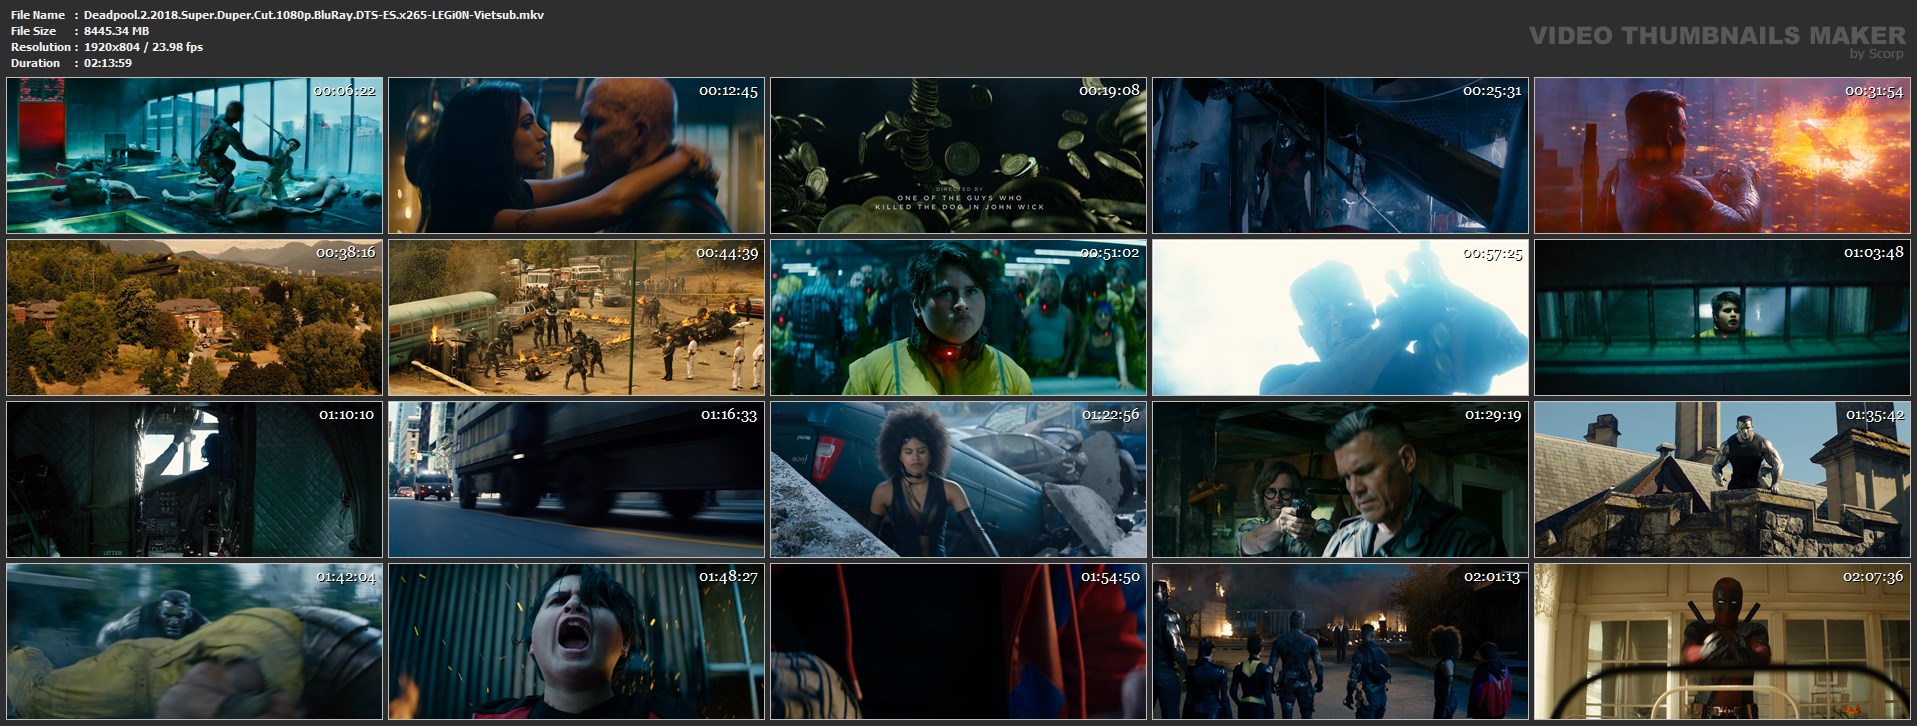The height and width of the screenshot is (726, 1917).
Task: Click the 01:10:10 timestamp text
Action: pyautogui.click(x=346, y=414)
